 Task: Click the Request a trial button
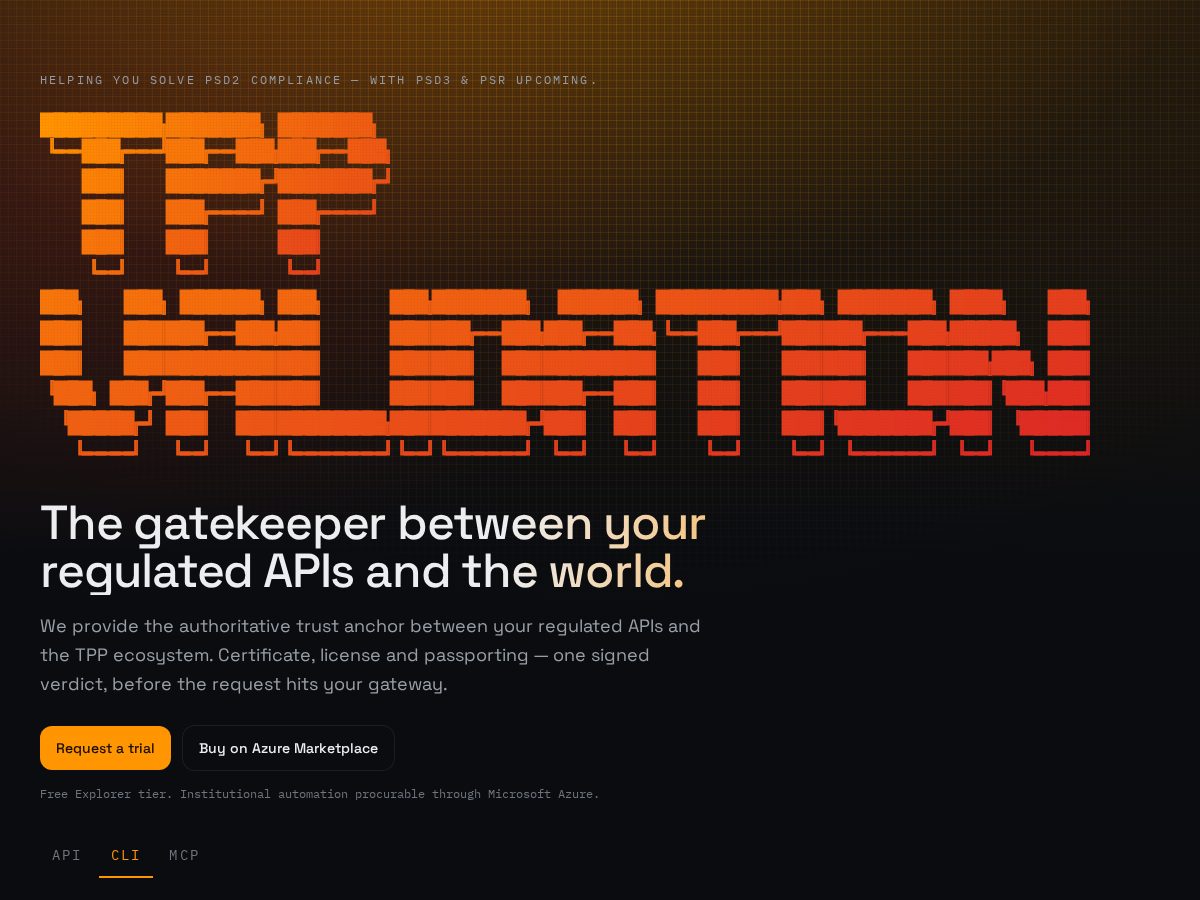[105, 748]
